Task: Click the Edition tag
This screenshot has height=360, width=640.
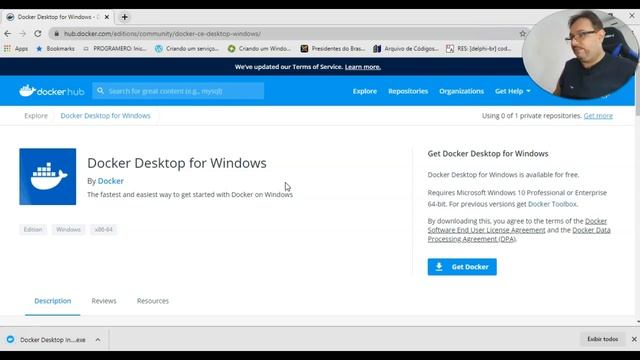Action: pos(33,229)
